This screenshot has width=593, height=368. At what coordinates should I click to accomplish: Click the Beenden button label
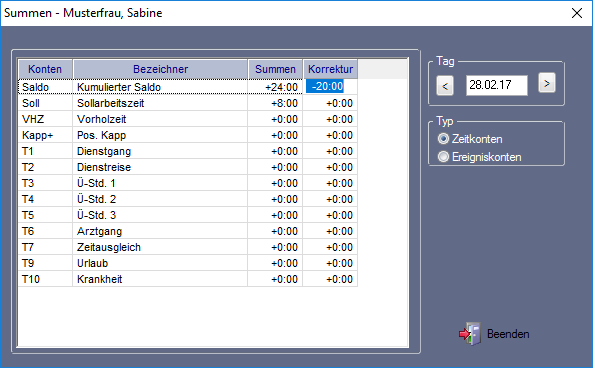point(508,334)
